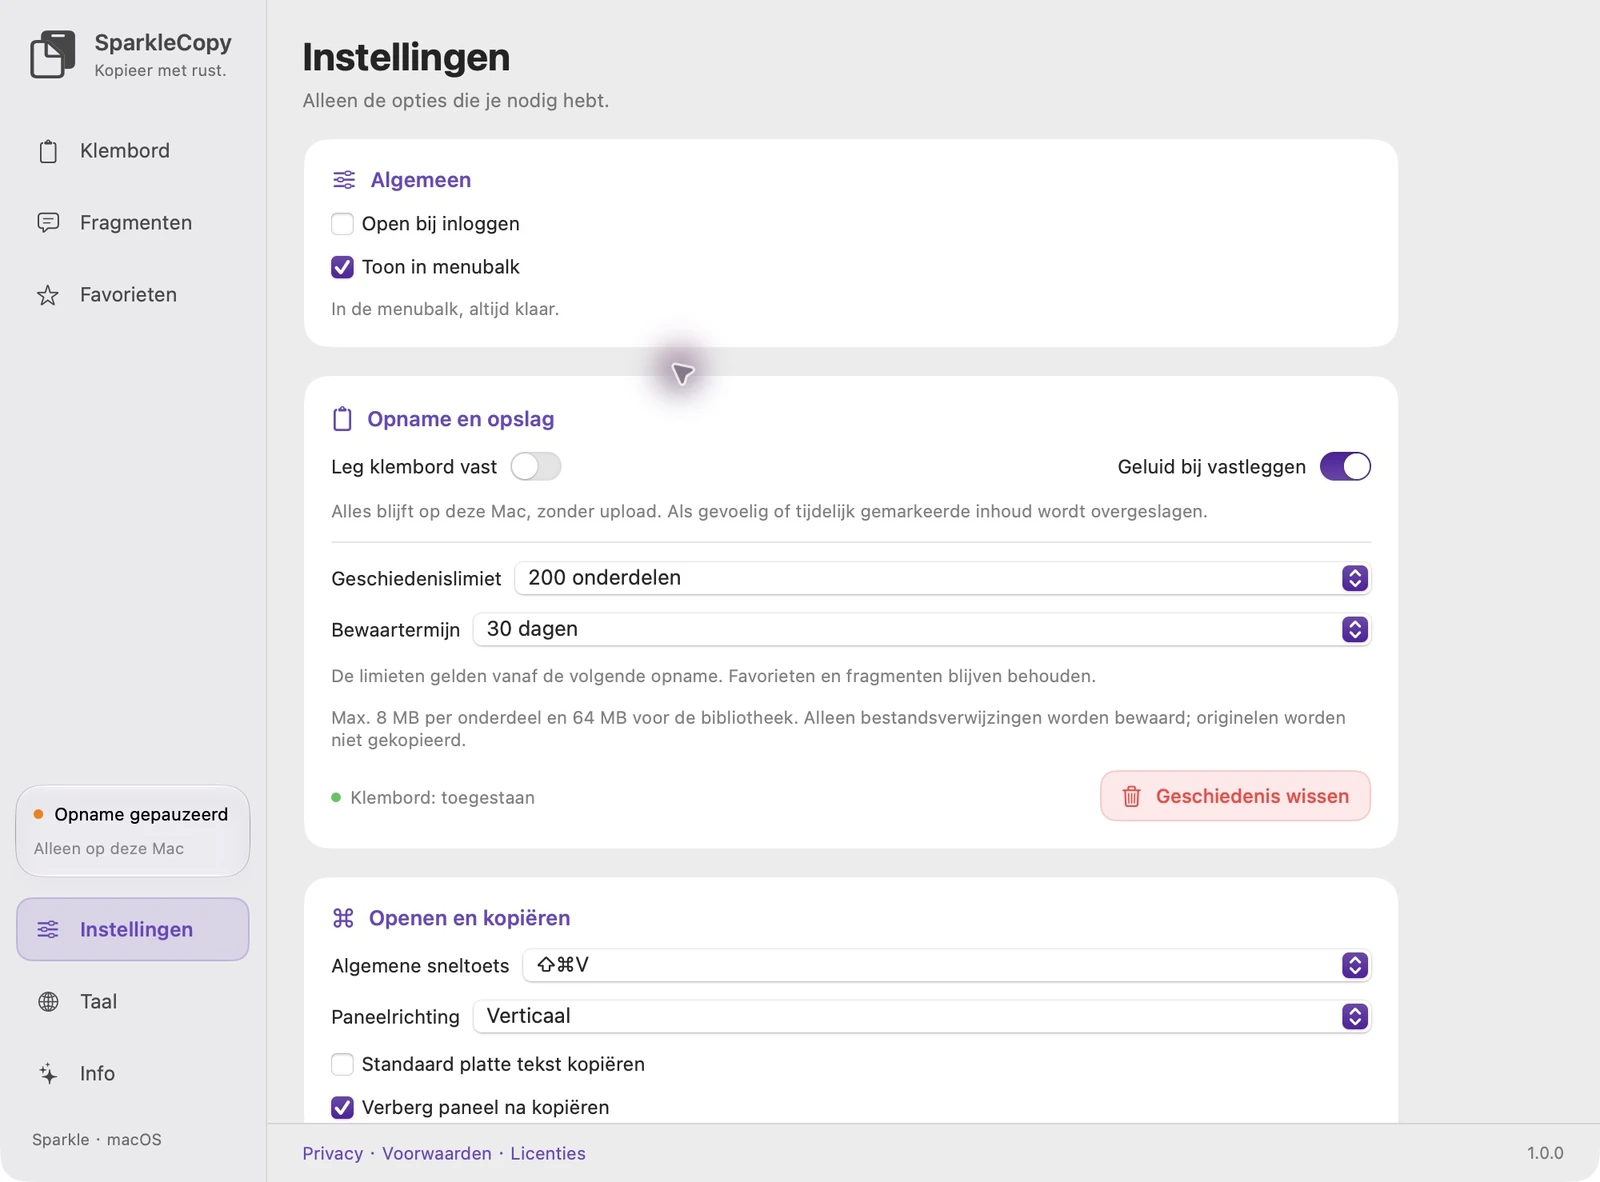Screen dimensions: 1600x1182
Task: Click the speech bubble icon beside Fragmenten
Action: (x=48, y=223)
